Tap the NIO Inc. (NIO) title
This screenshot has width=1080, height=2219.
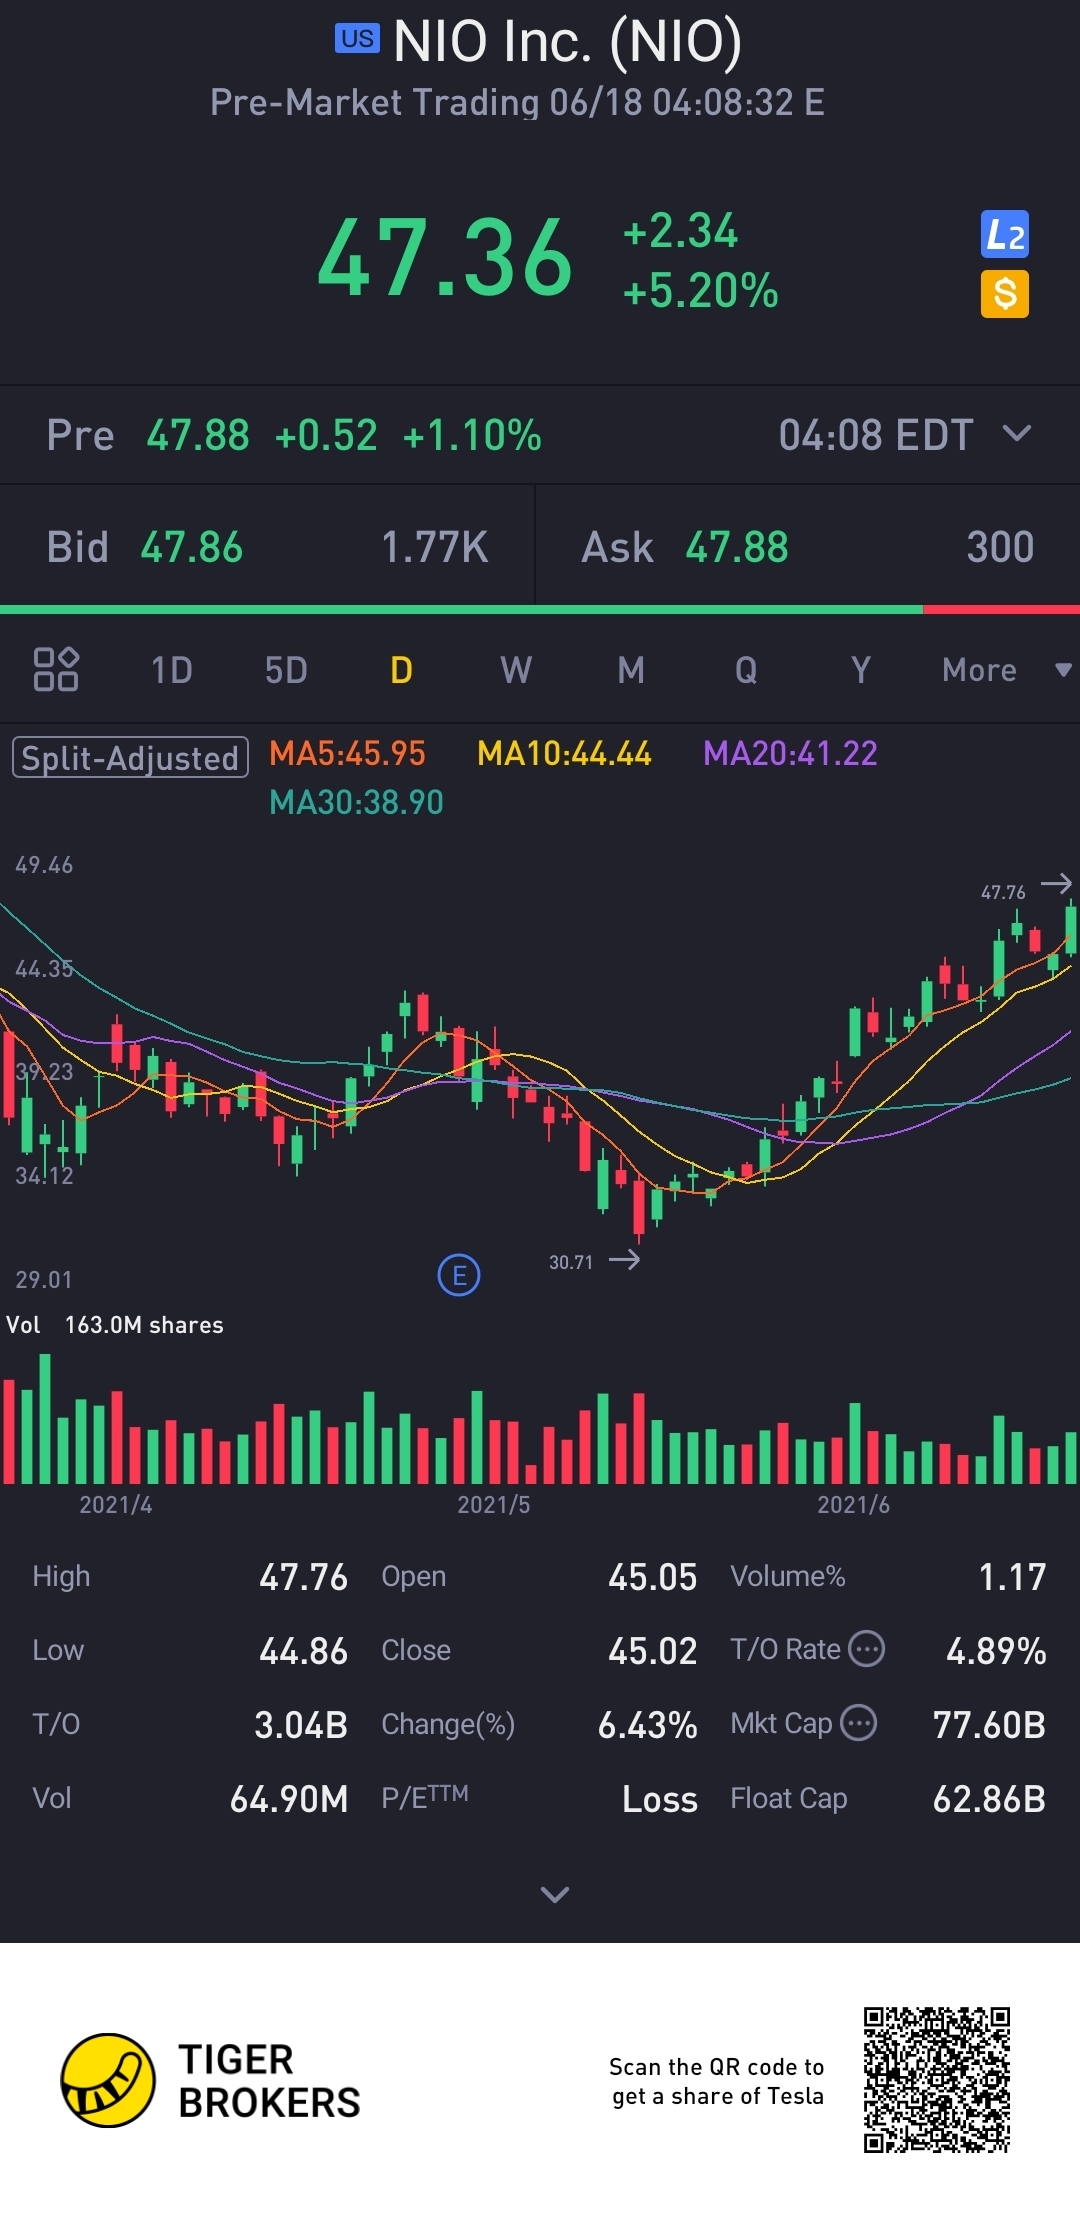click(x=567, y=41)
